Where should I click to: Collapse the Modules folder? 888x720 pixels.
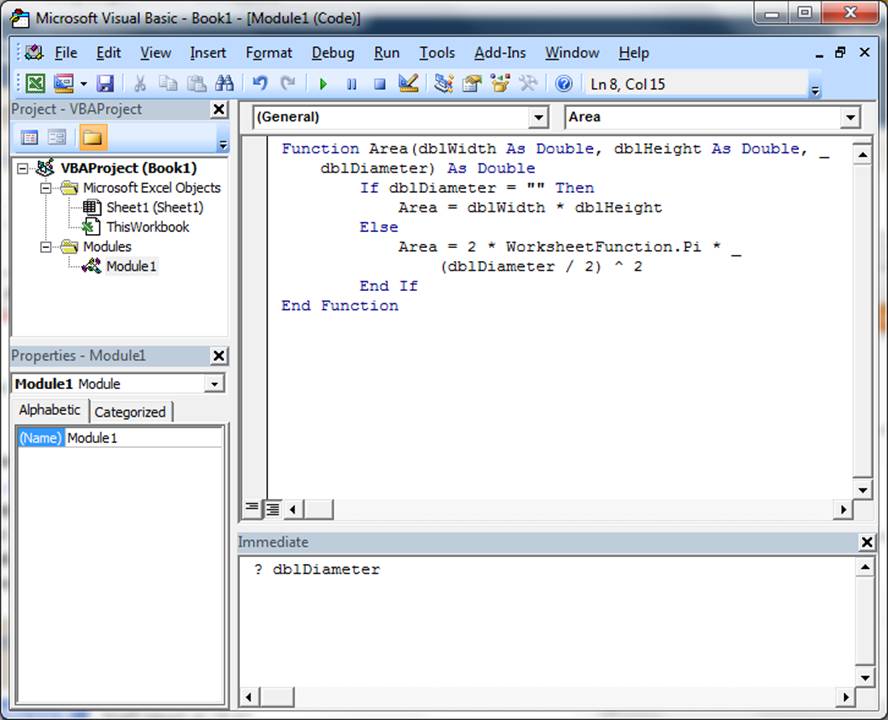[x=46, y=247]
